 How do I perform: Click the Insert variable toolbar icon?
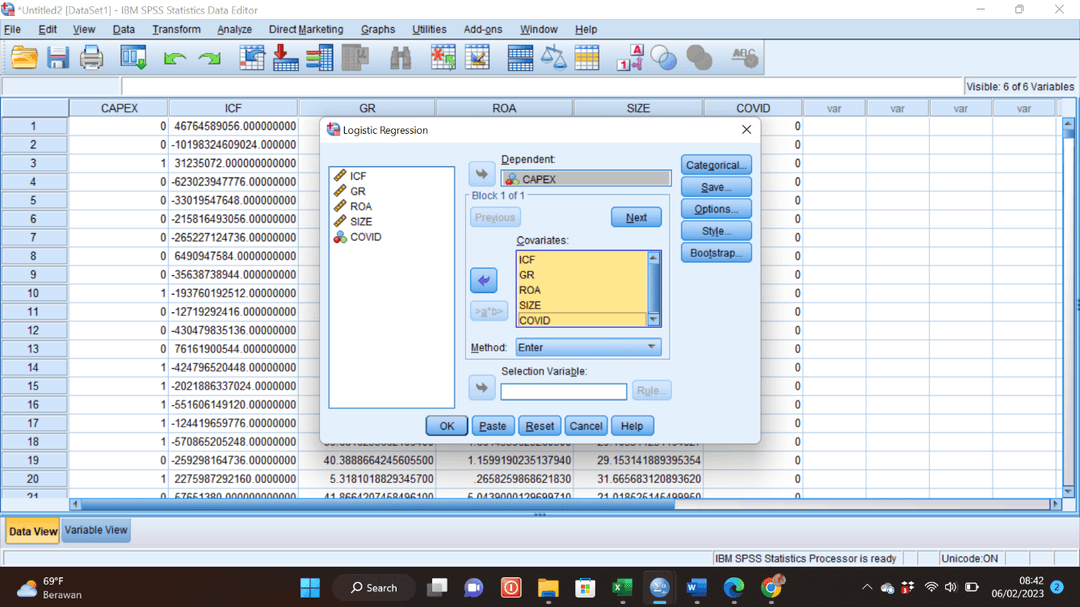click(x=477, y=58)
